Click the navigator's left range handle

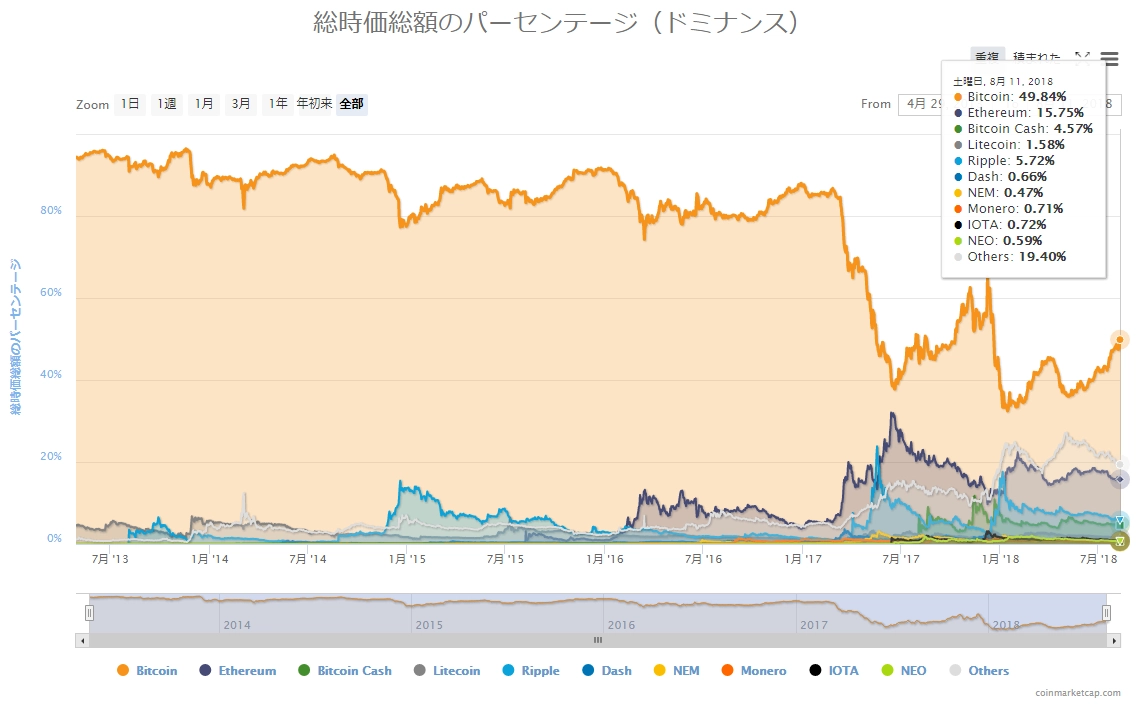[x=89, y=612]
